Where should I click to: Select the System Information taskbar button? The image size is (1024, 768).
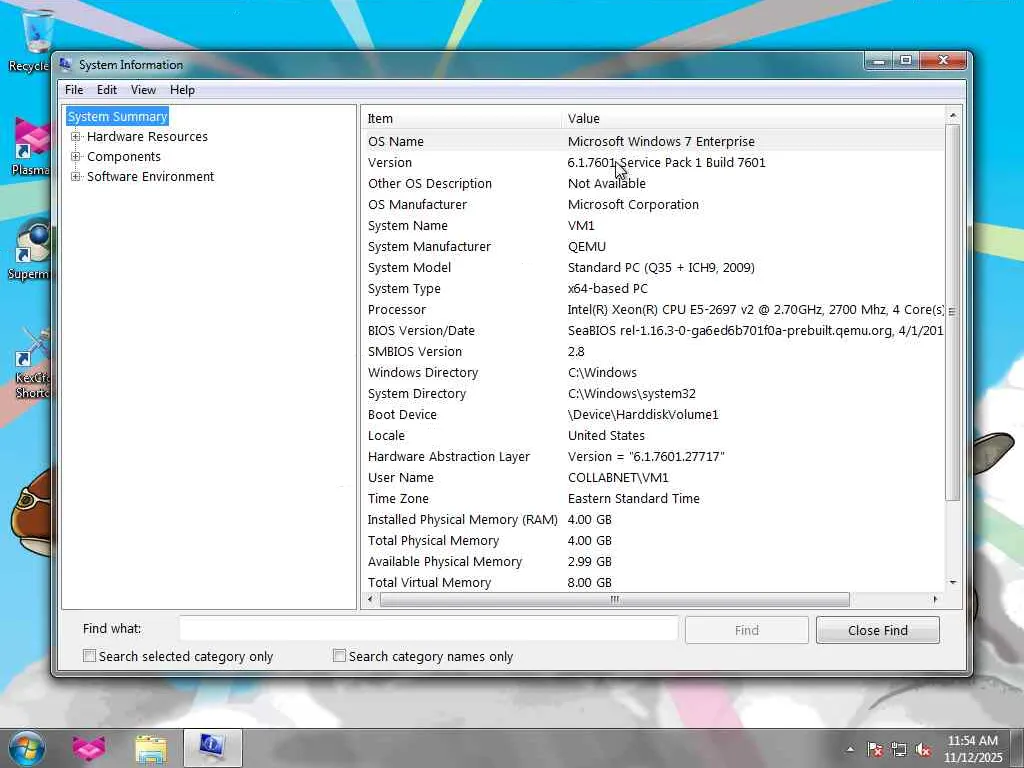[212, 748]
